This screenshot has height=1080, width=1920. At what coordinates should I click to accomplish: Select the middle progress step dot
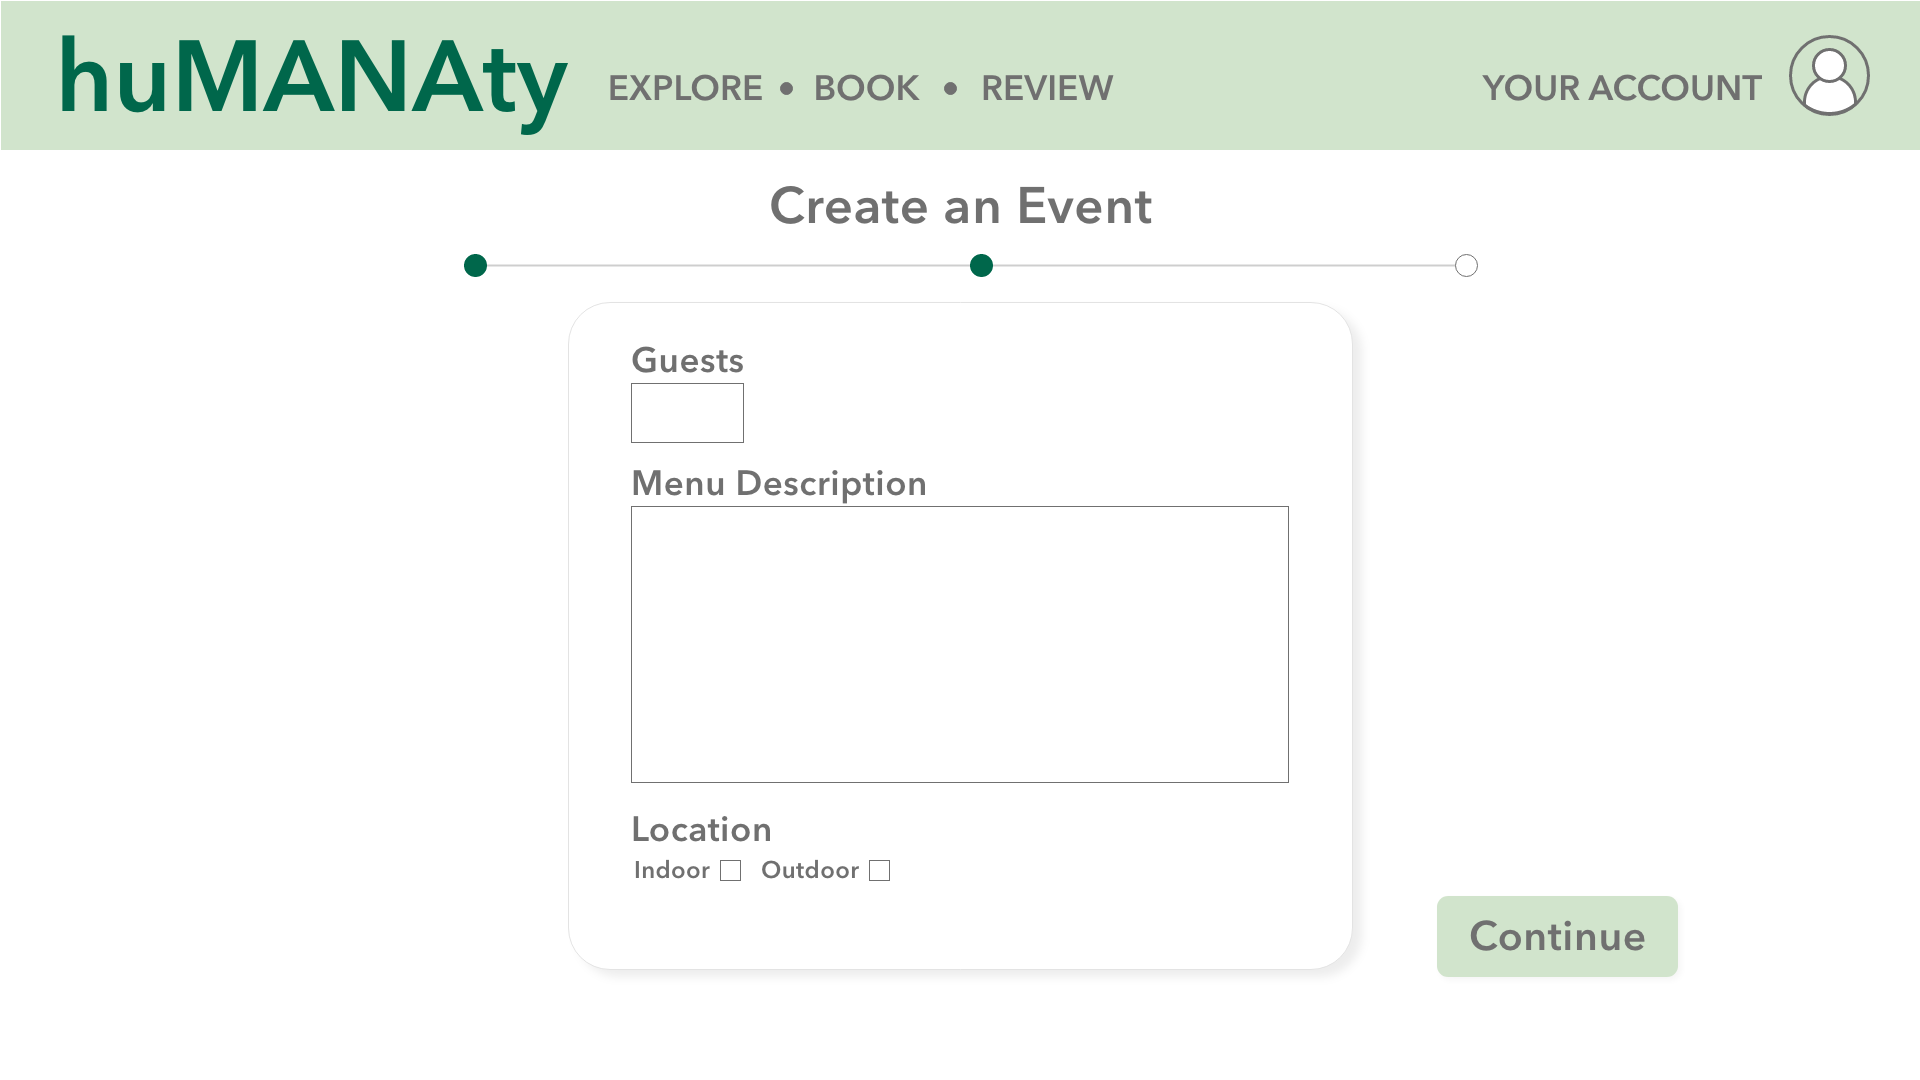coord(981,266)
